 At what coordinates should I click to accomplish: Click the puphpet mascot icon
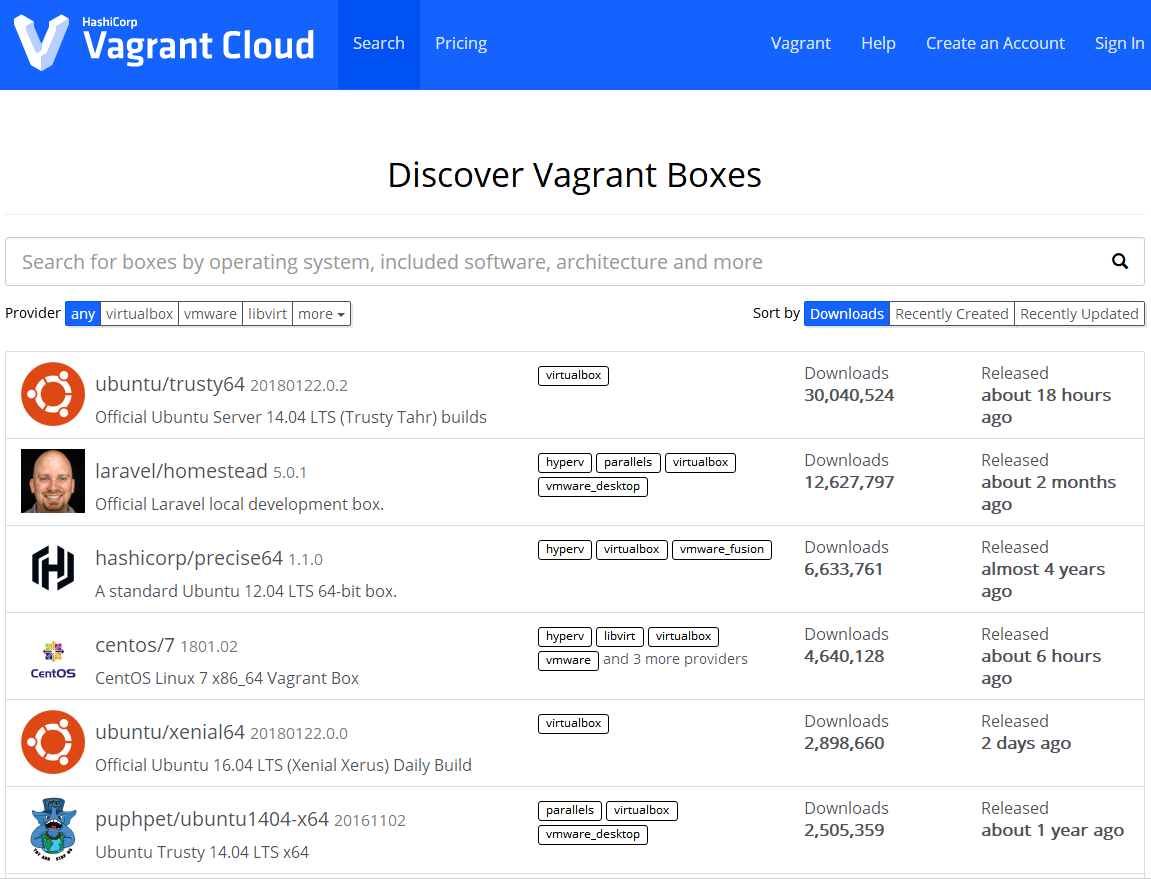53,829
